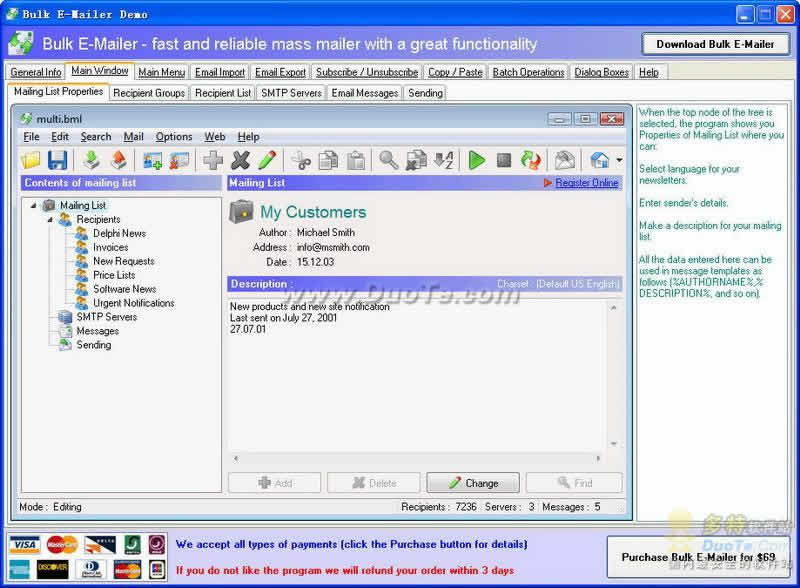The image size is (800, 588).
Task: Switch to Email Import tab
Action: pyautogui.click(x=220, y=72)
